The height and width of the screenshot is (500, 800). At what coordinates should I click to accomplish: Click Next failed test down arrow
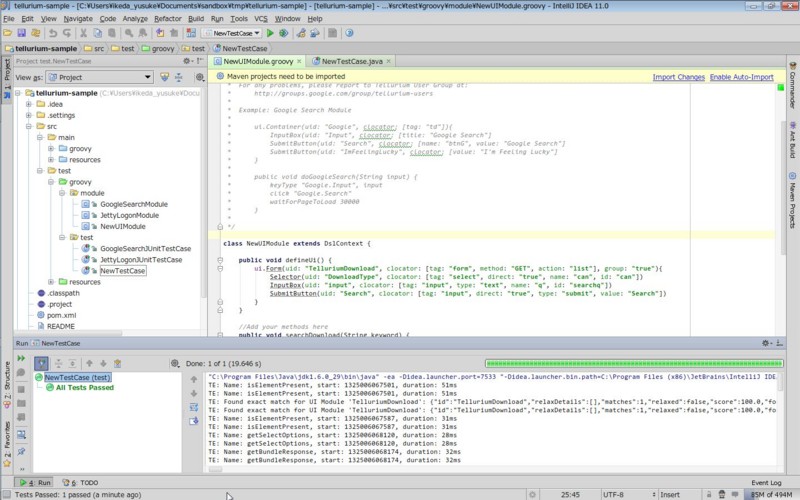coord(103,363)
